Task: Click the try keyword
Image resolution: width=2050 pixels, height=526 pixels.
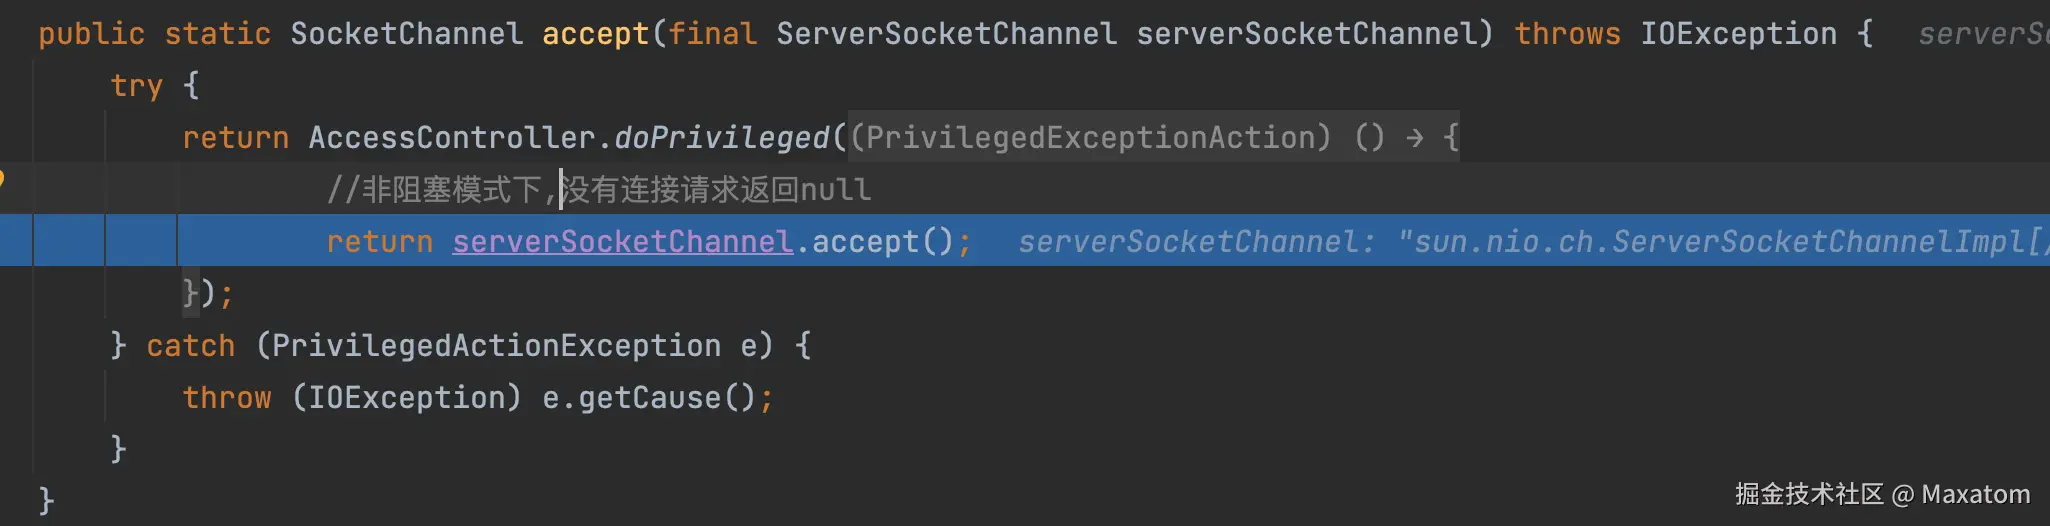Action: [x=136, y=86]
